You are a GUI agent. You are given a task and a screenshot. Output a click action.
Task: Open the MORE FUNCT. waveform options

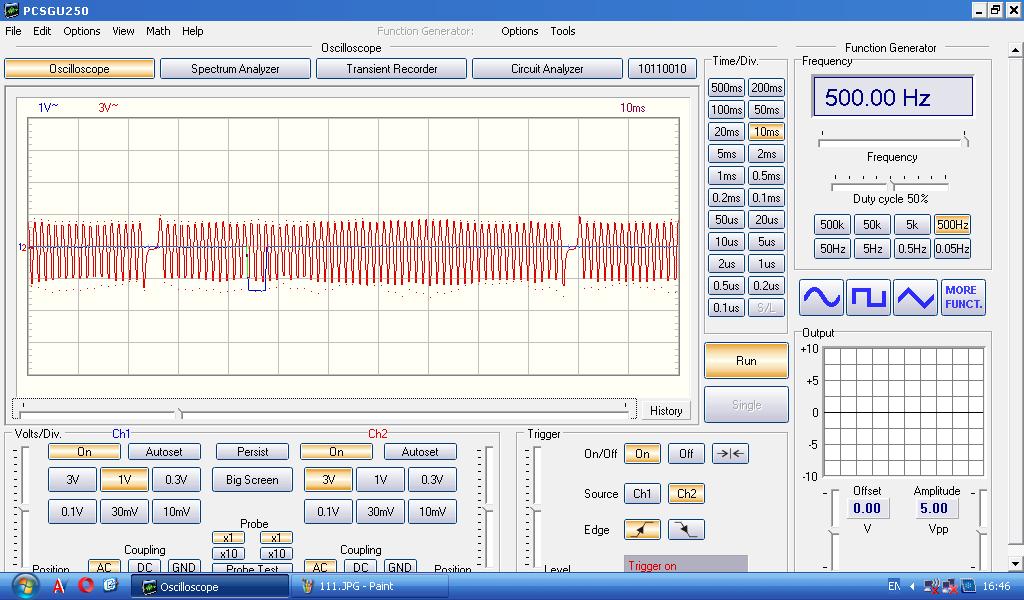[x=963, y=298]
